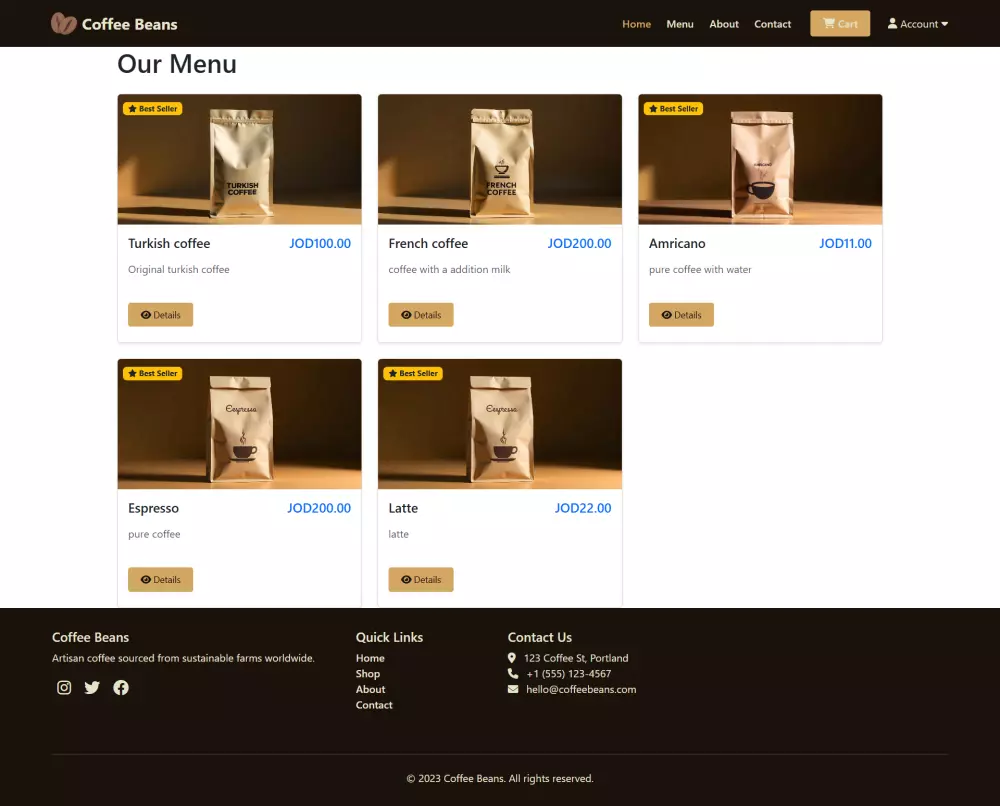Click the 'Original turkish coffee' description
The image size is (1000, 806).
click(179, 269)
